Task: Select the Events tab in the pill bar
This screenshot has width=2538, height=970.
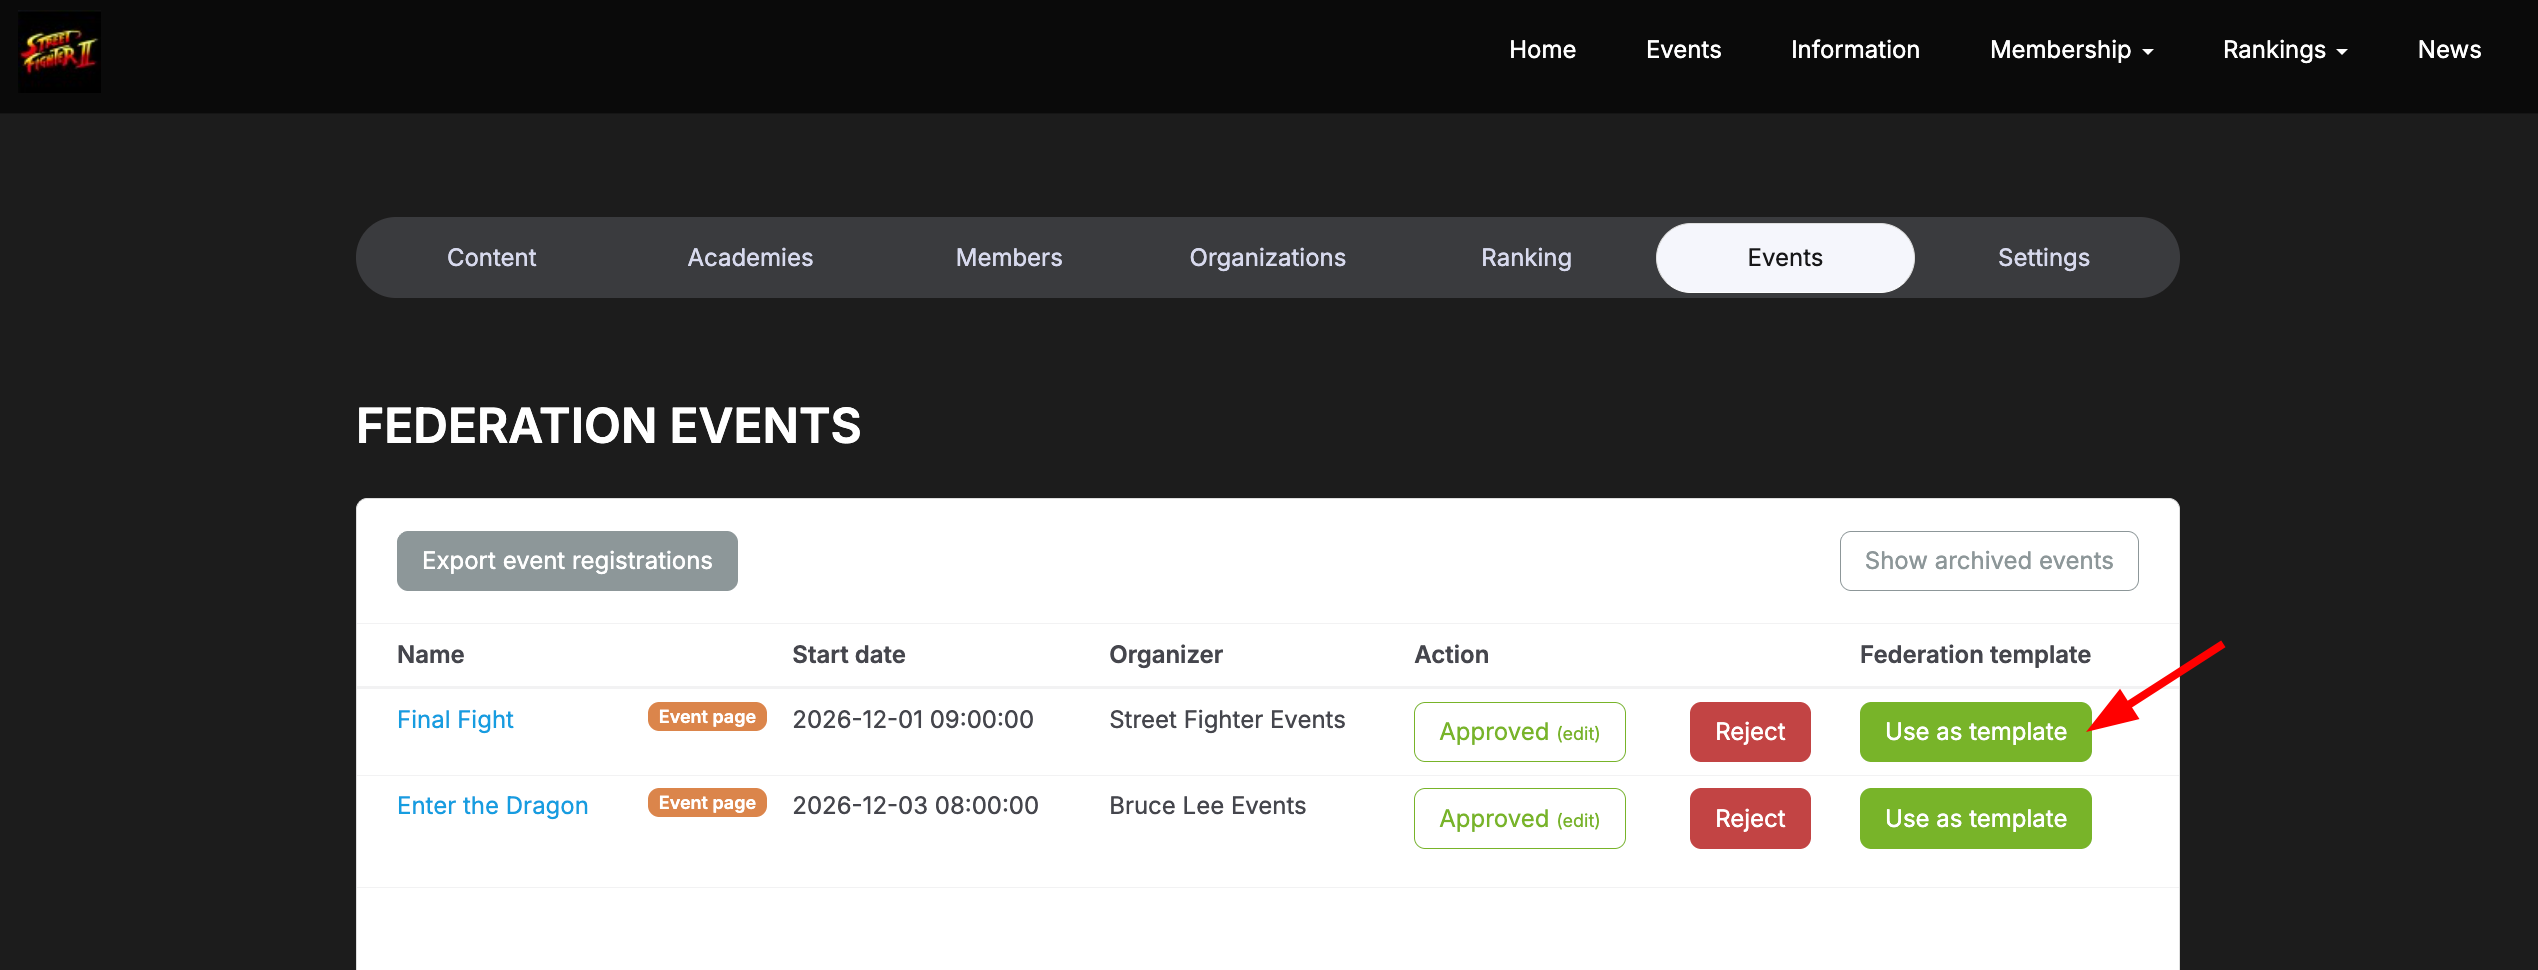Action: tap(1785, 258)
